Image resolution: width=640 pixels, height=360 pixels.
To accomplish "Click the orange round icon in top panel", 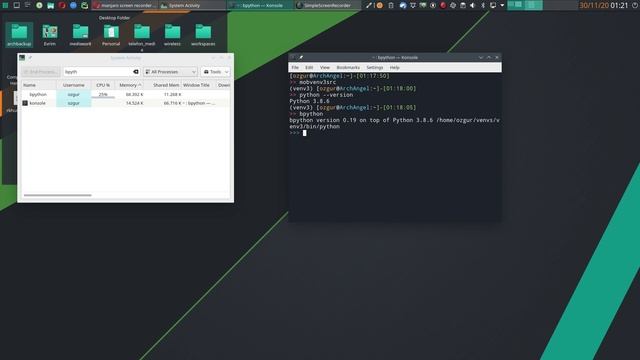I will (x=380, y=5).
